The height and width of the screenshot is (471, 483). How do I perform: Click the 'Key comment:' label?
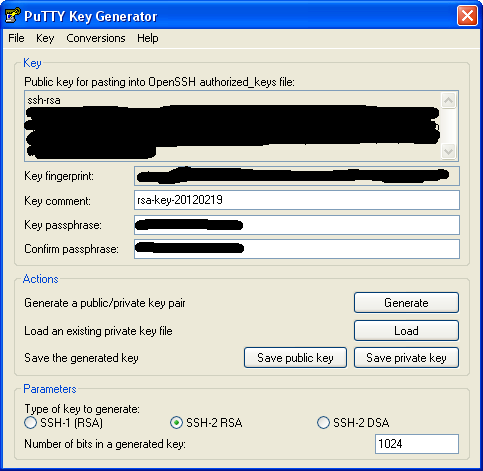coord(57,201)
